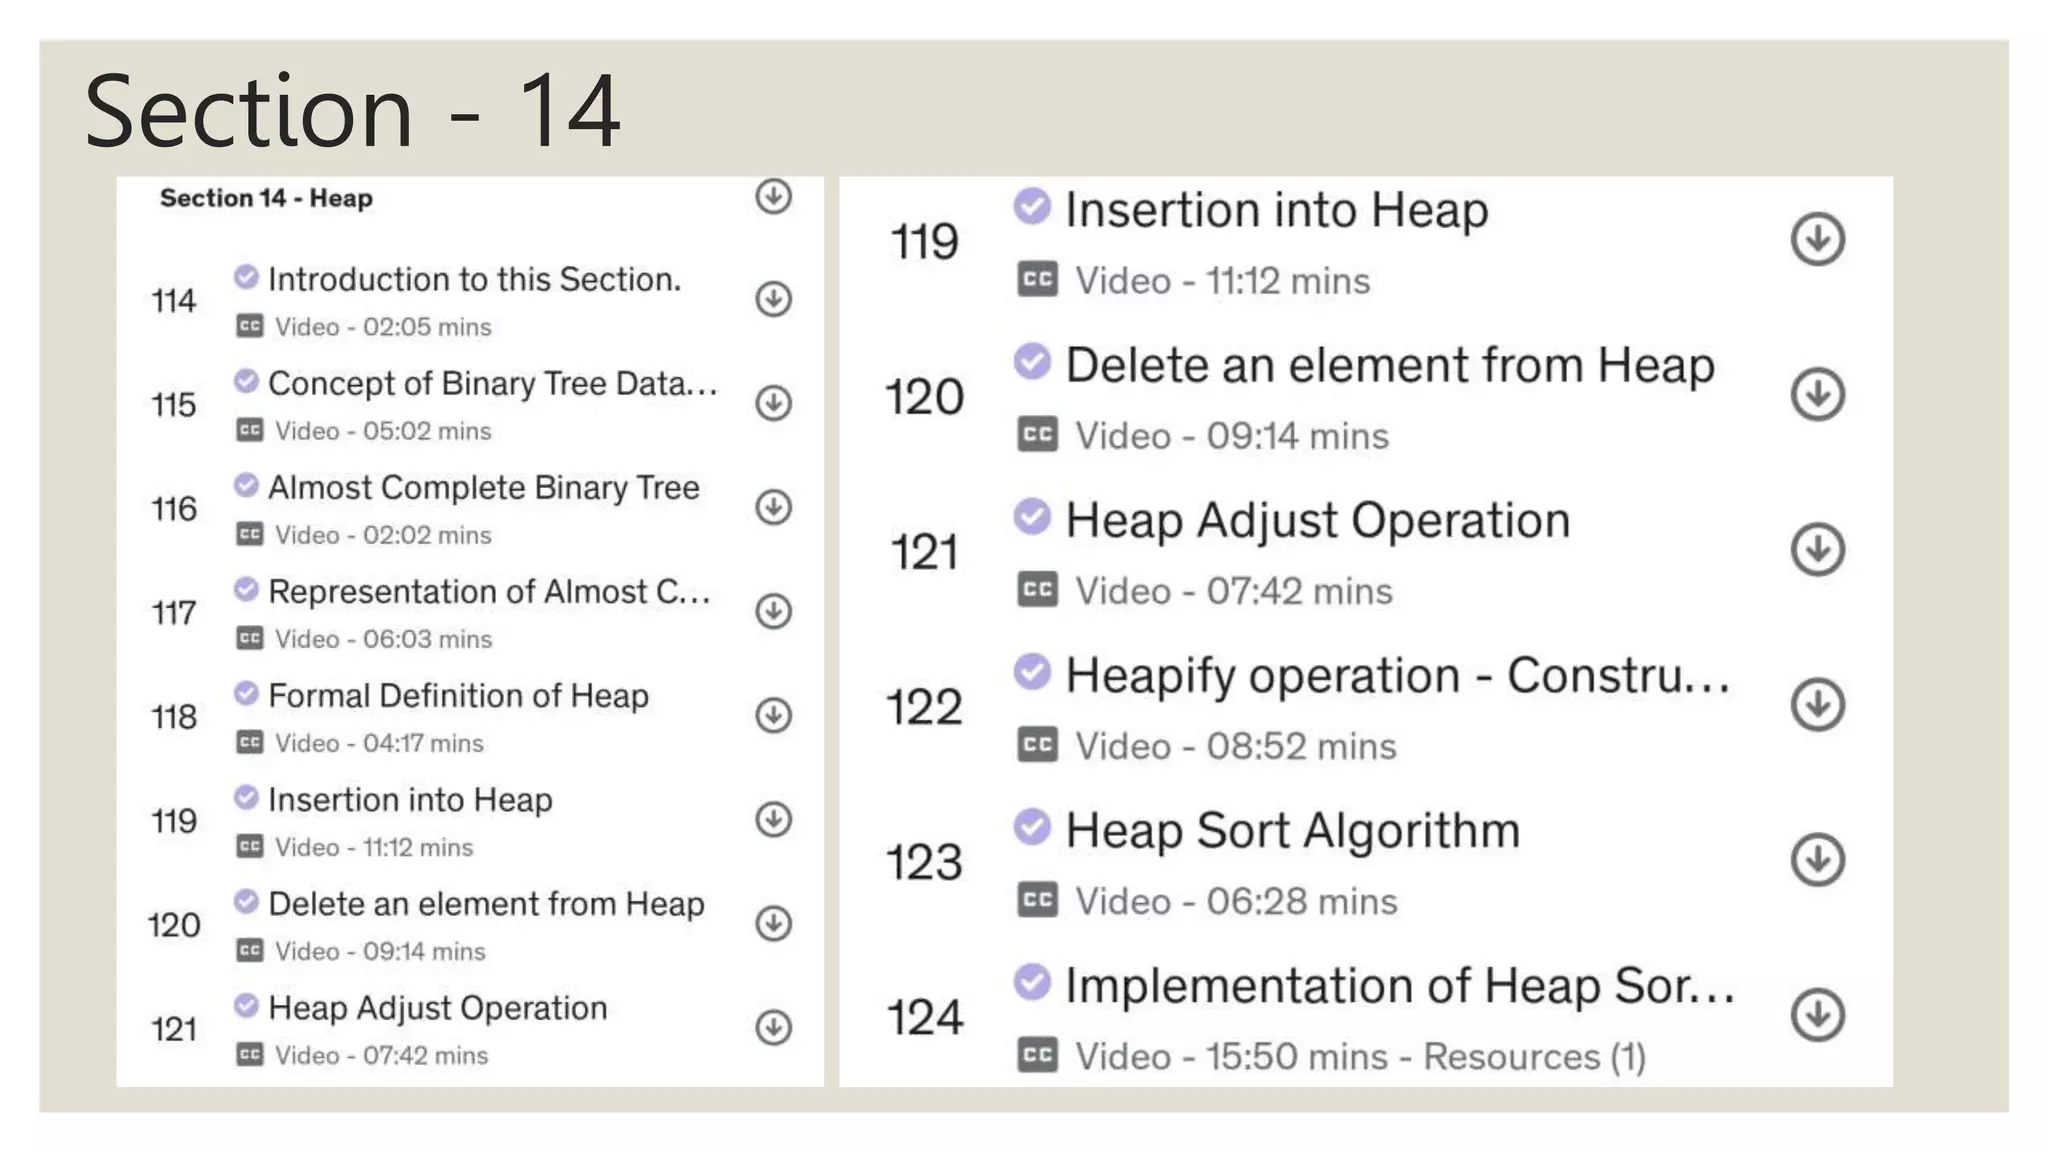Screen dimensions: 2048x1152
Task: Open Heapify operation lecture title
Action: coord(1397,676)
